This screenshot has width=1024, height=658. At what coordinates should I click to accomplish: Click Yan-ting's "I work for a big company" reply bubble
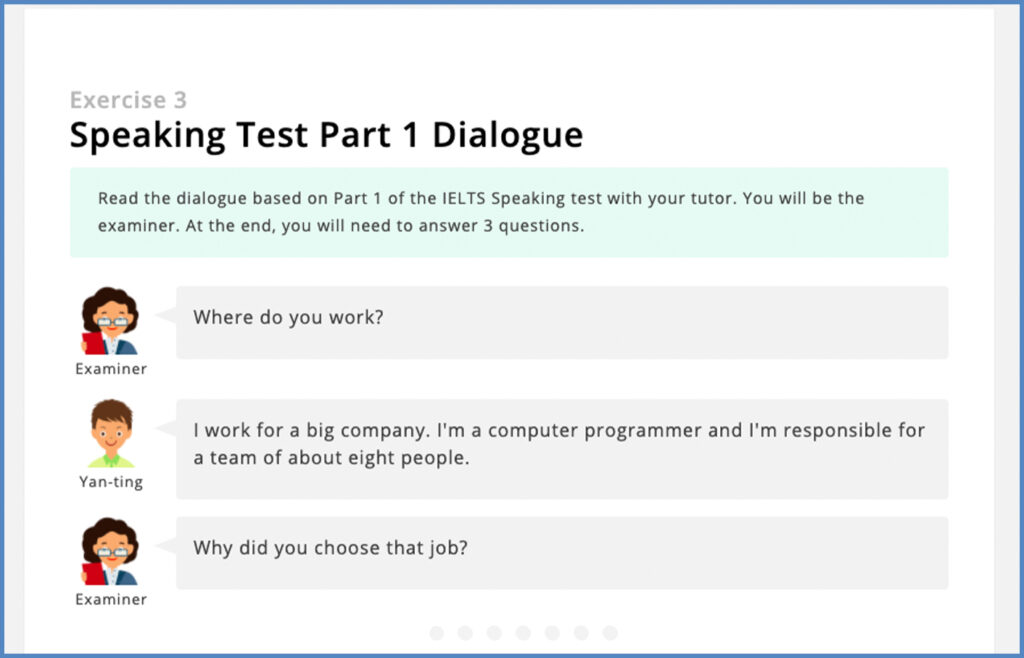click(x=562, y=449)
